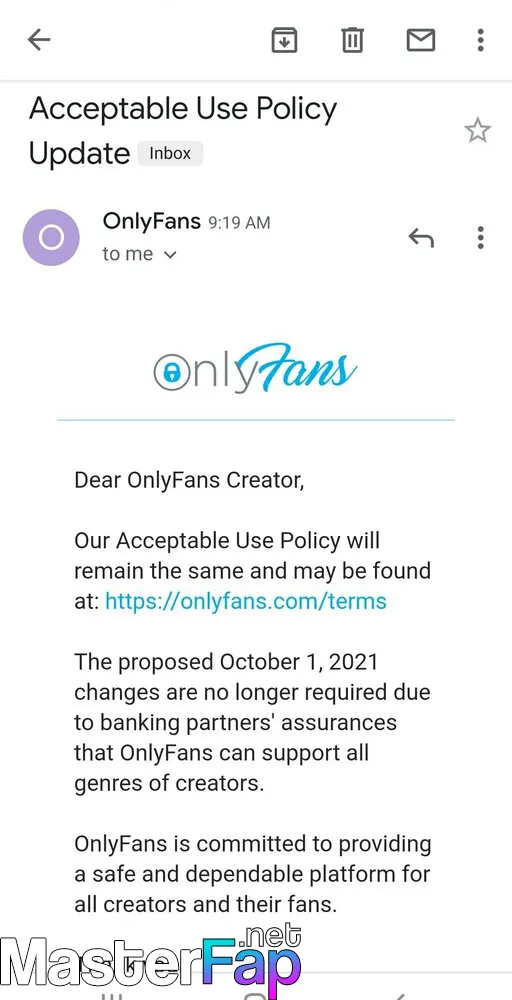Tap the OnlyFans logo image
Image resolution: width=512 pixels, height=1000 pixels.
255,370
